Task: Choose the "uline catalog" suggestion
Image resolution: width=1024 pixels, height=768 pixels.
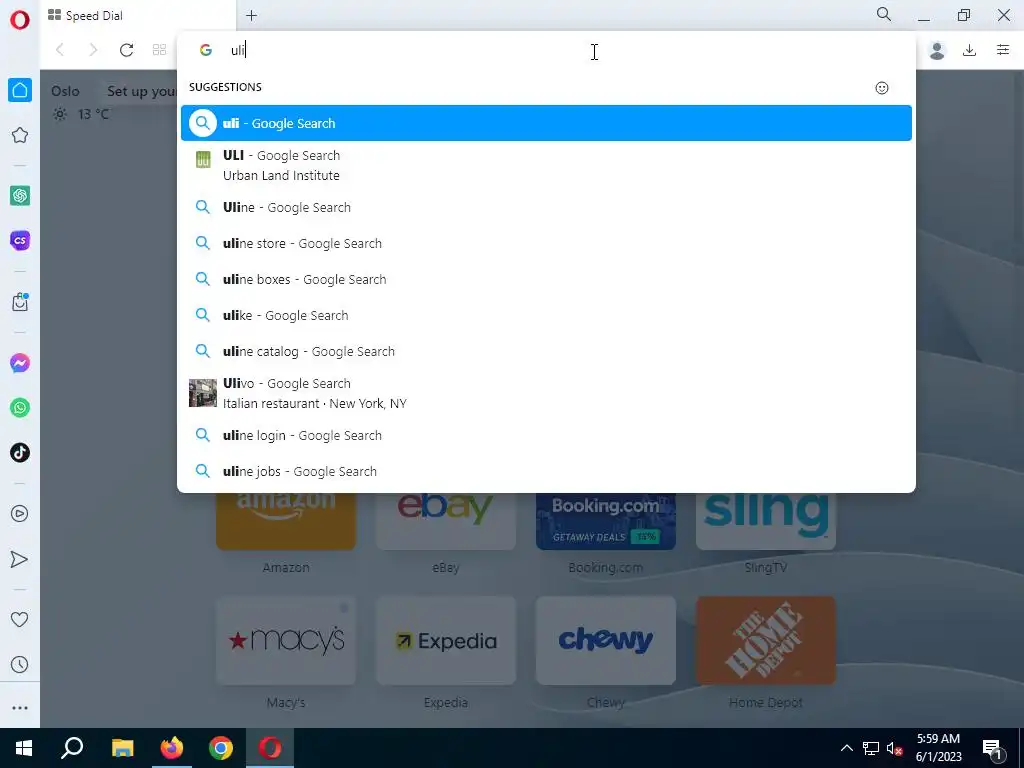Action: (x=546, y=351)
